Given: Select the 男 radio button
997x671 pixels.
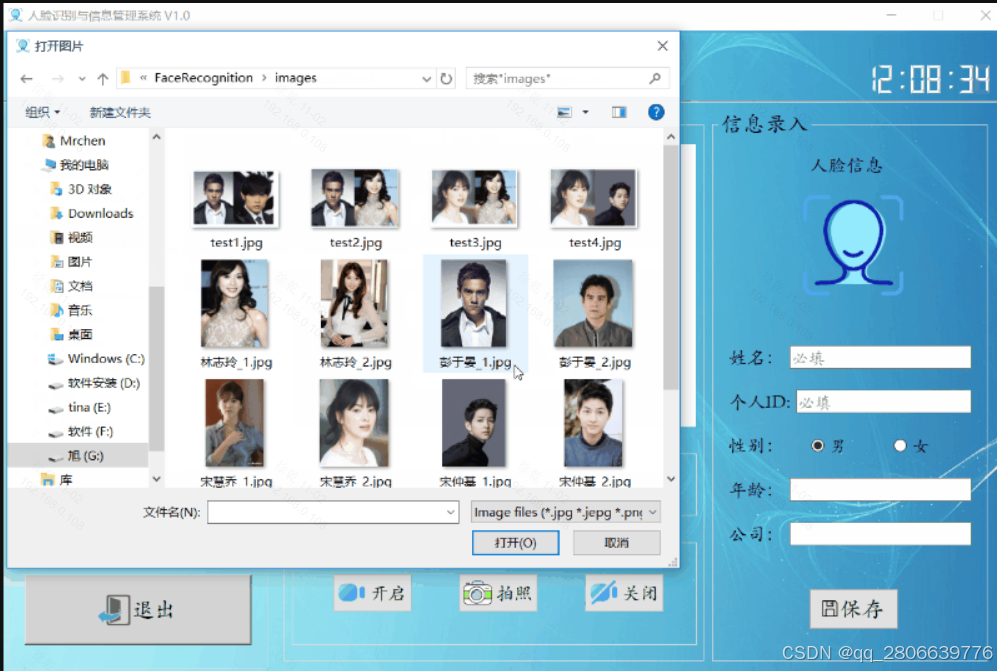Looking at the screenshot, I should tap(818, 445).
